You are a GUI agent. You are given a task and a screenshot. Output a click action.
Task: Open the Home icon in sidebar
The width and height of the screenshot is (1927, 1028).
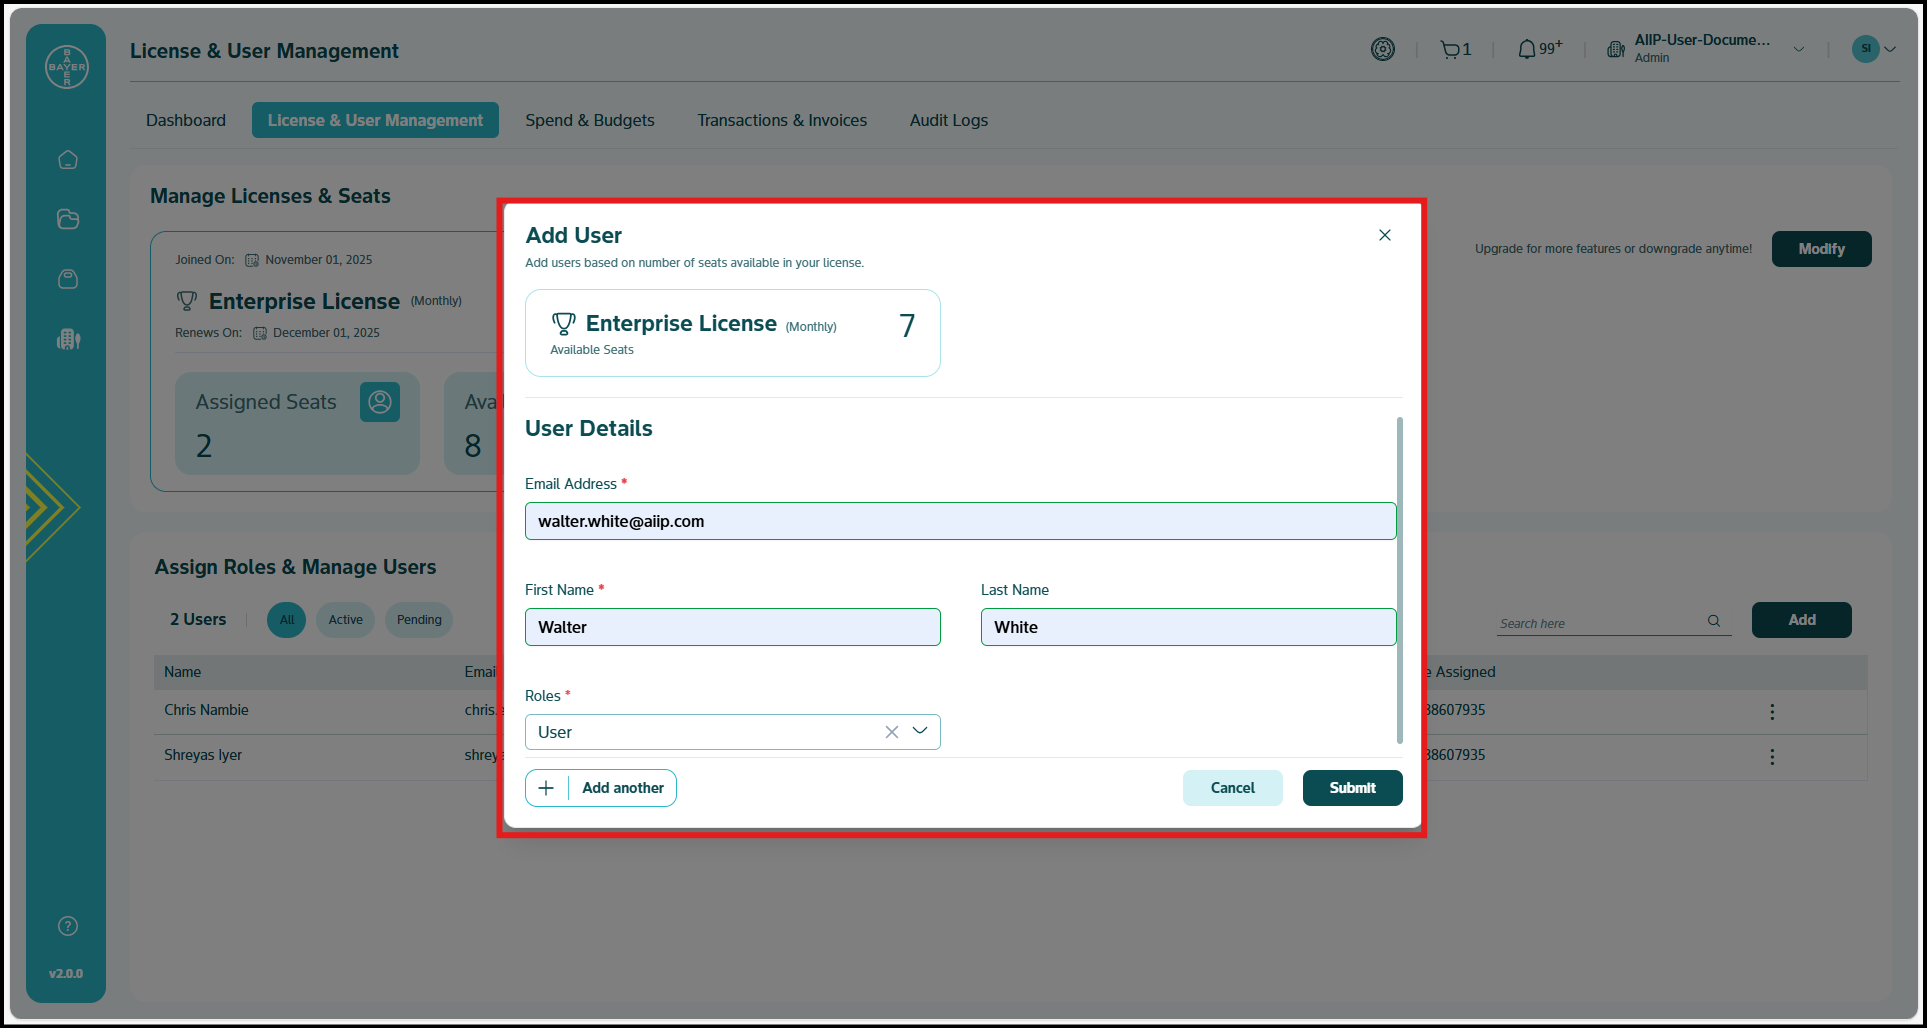(x=68, y=160)
